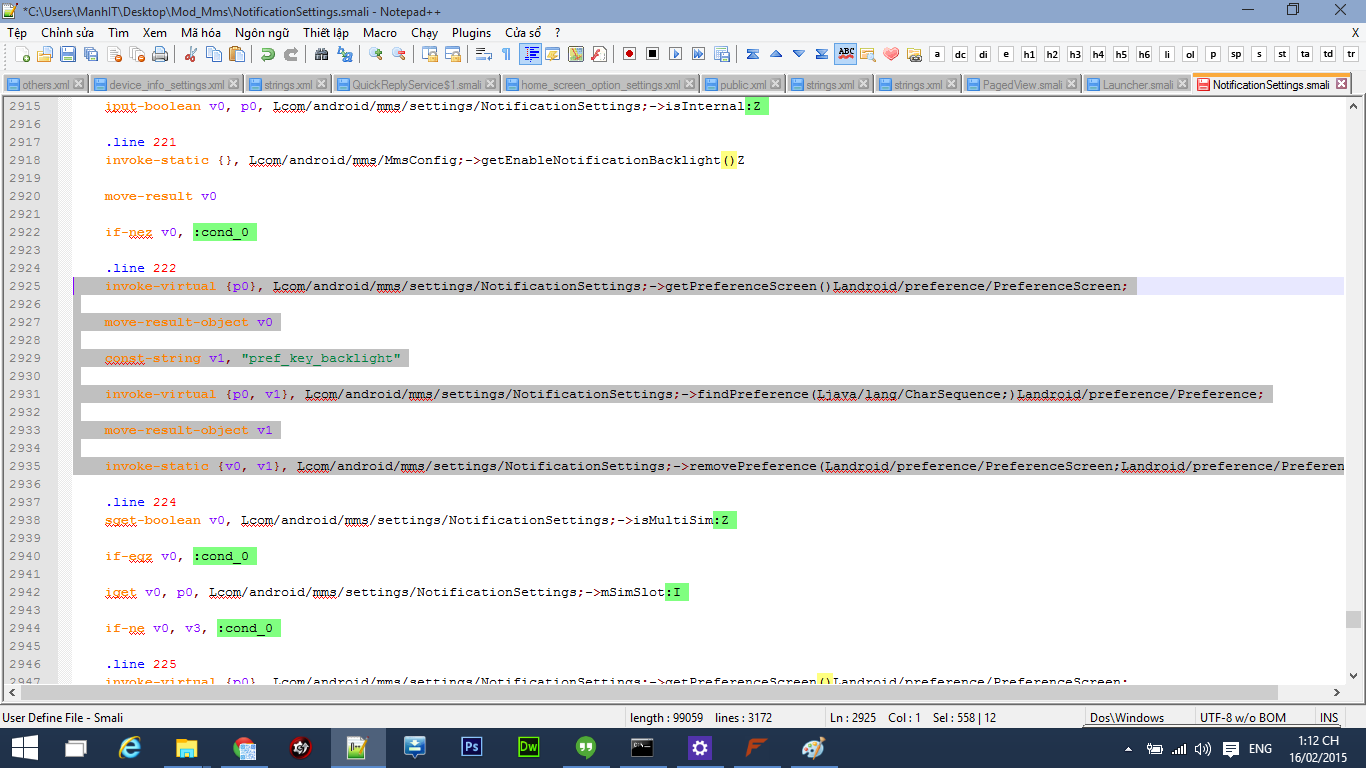The image size is (1366, 768).
Task: Close the PagedView.smali tab
Action: (x=1073, y=85)
